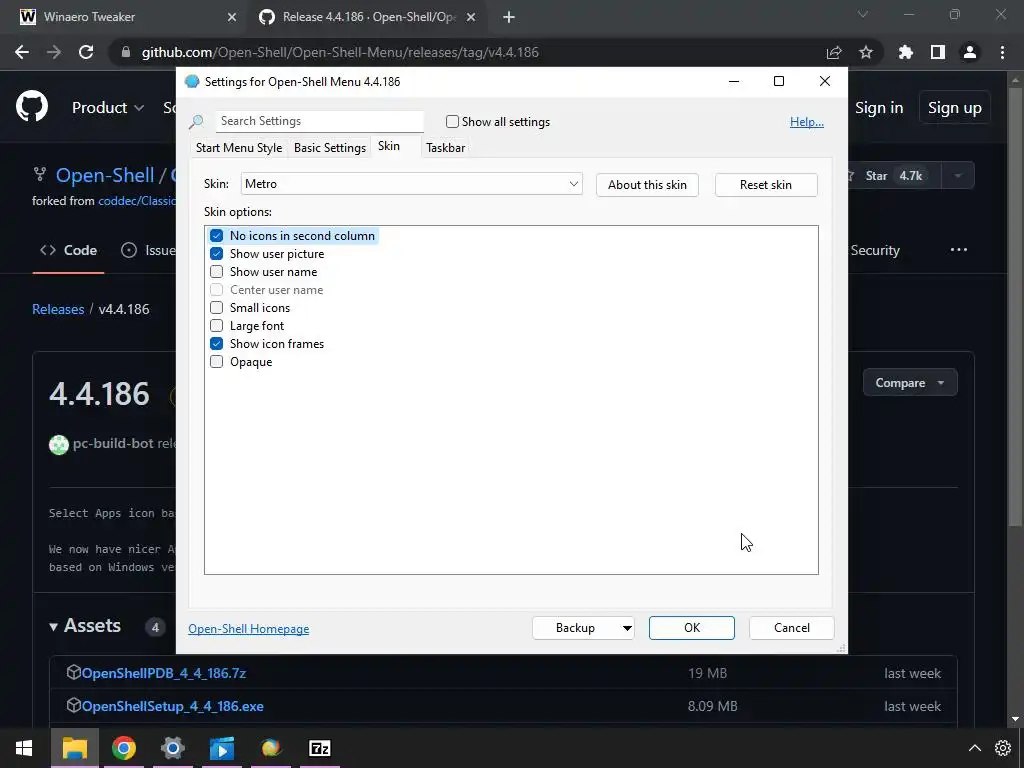Reload the page in Chrome

[86, 52]
